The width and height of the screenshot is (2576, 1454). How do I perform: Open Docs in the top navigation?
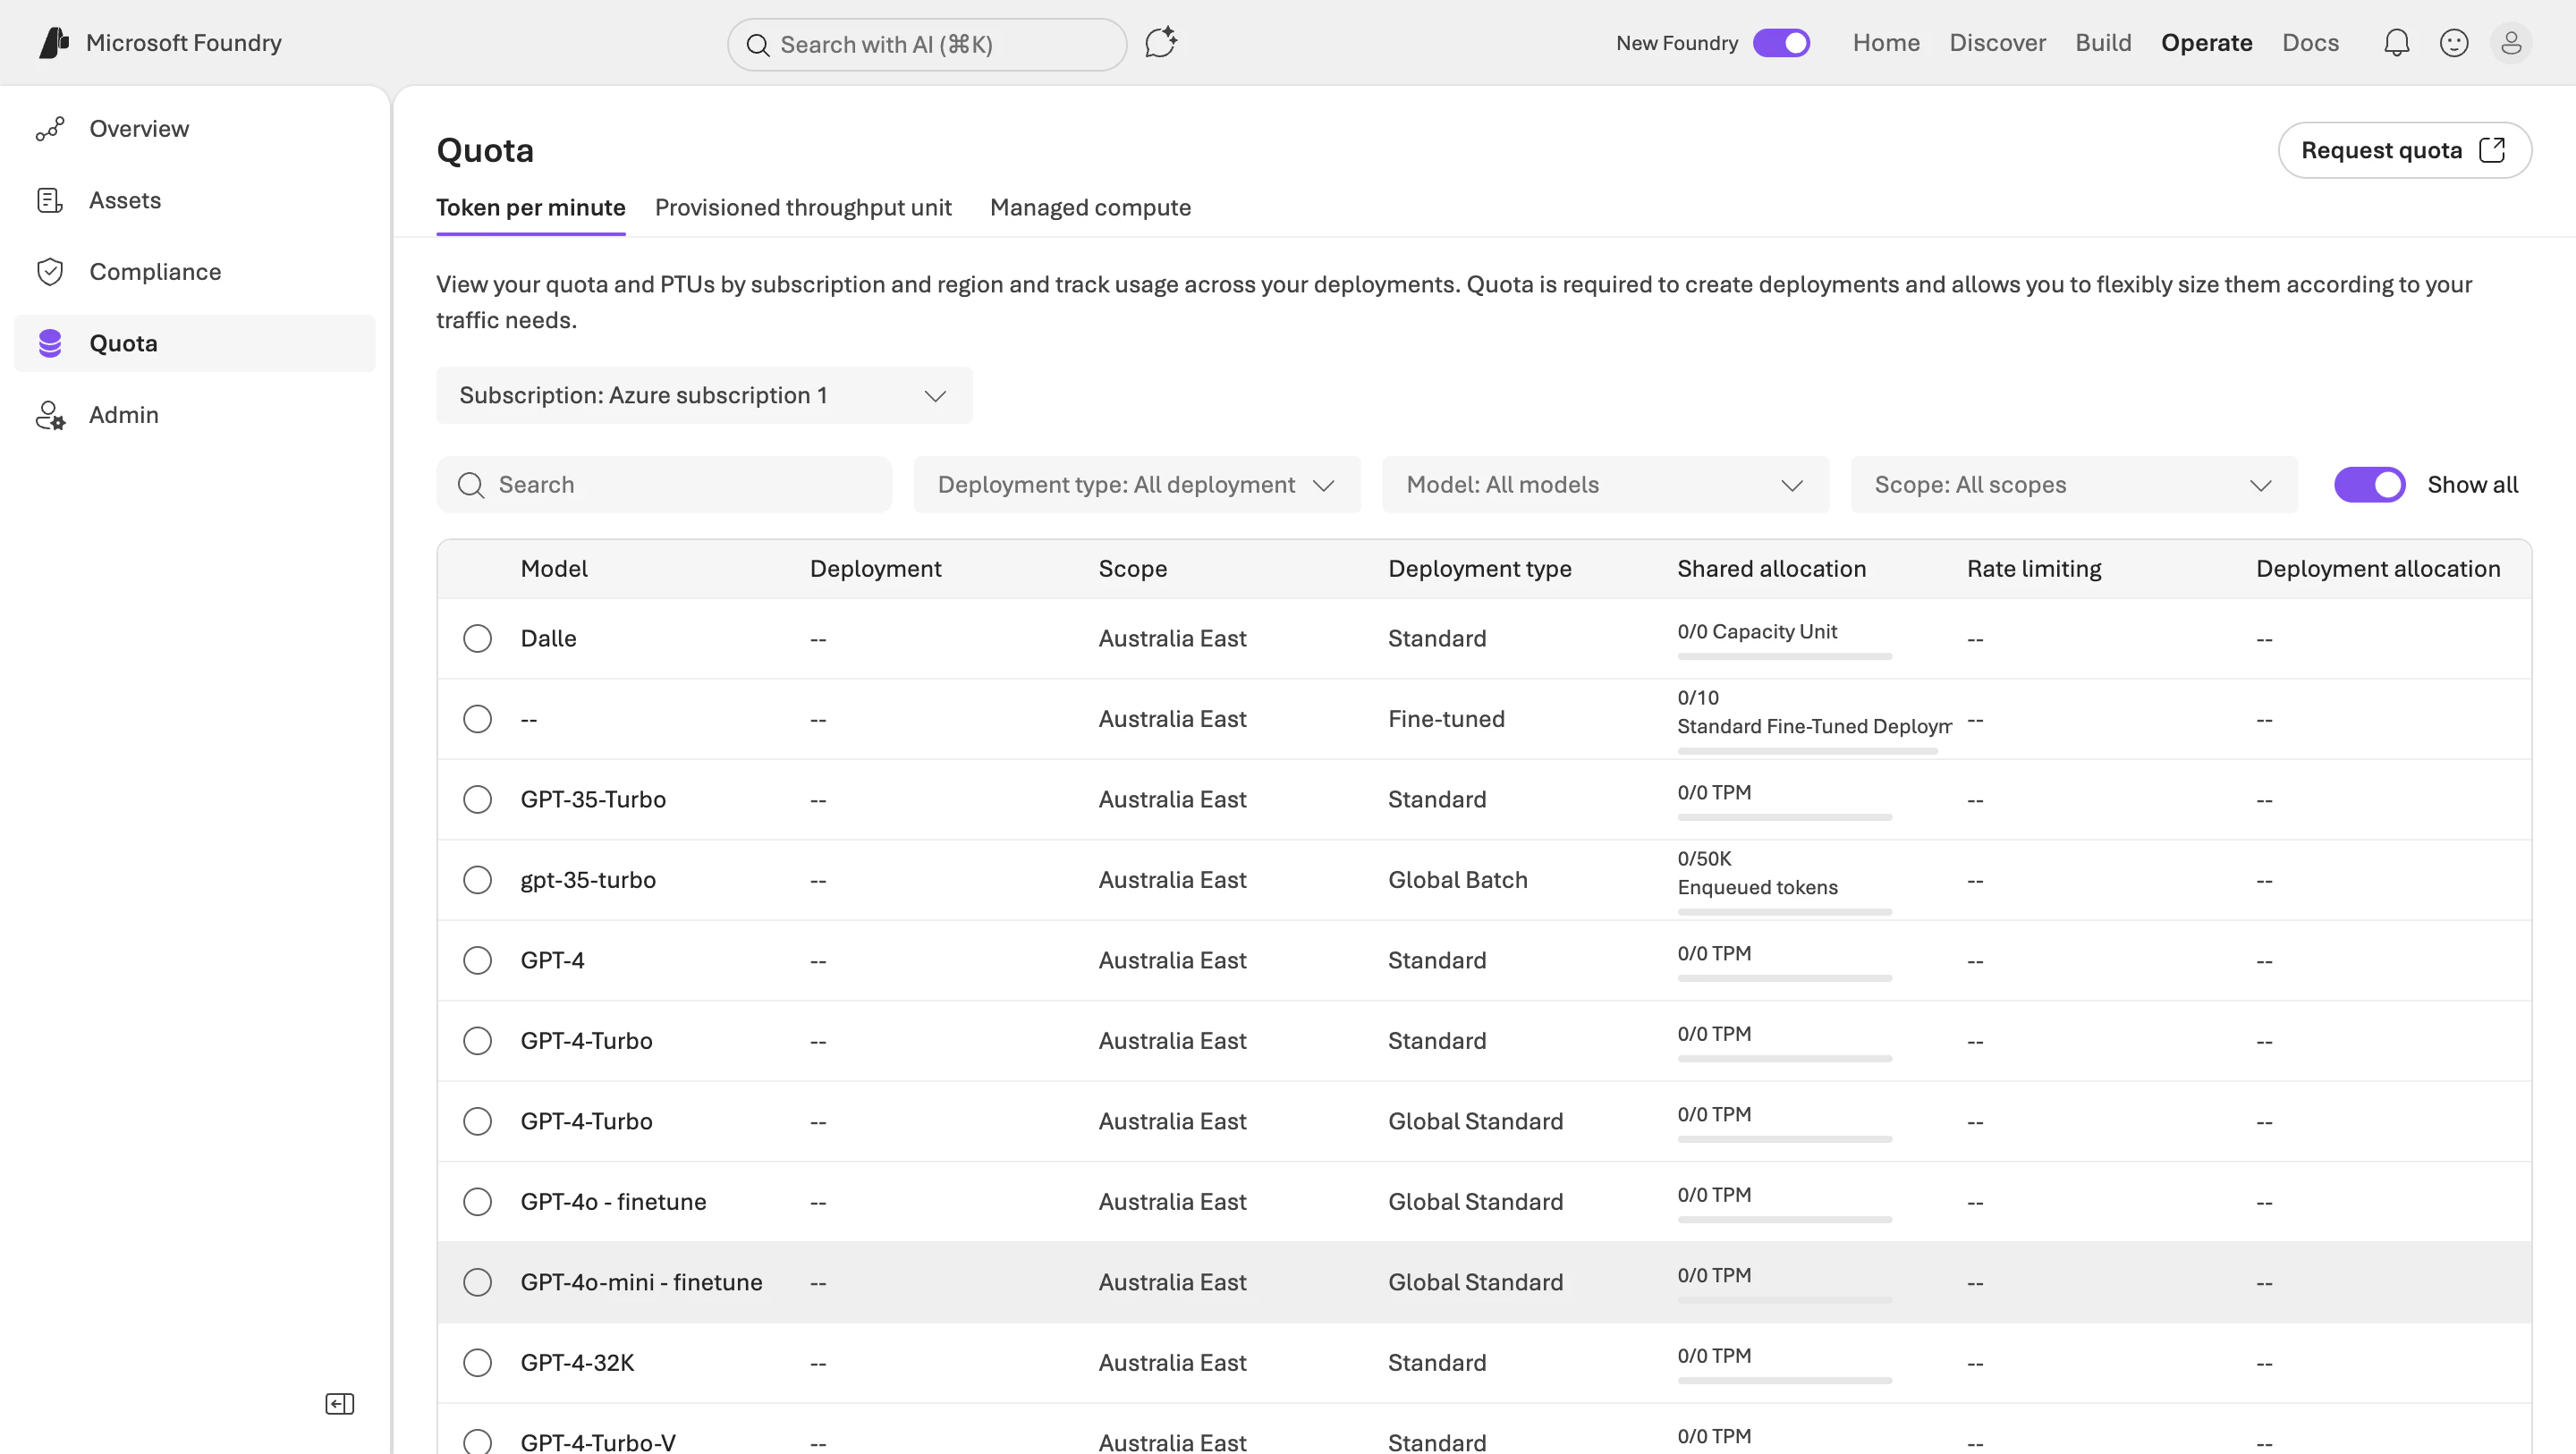pos(2310,43)
